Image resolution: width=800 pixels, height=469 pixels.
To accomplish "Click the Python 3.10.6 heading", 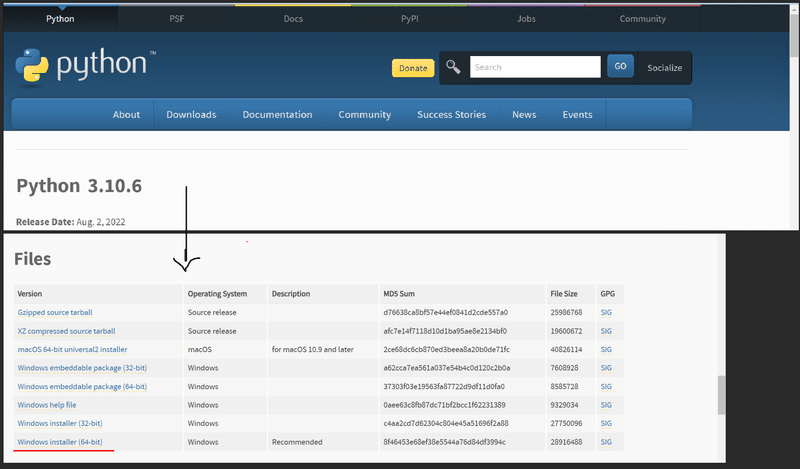I will [79, 186].
